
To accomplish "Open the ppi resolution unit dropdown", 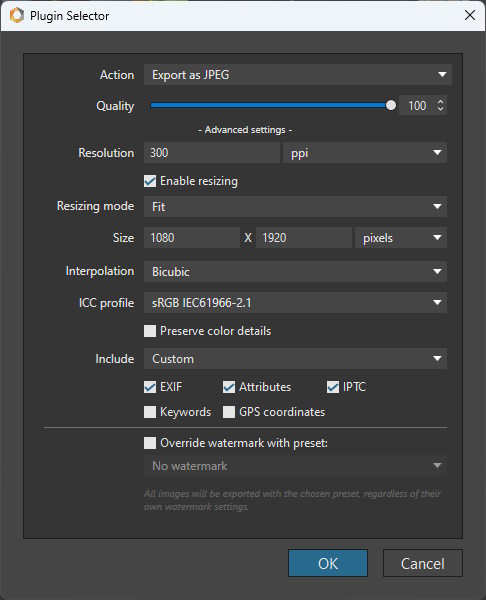I will coord(365,153).
